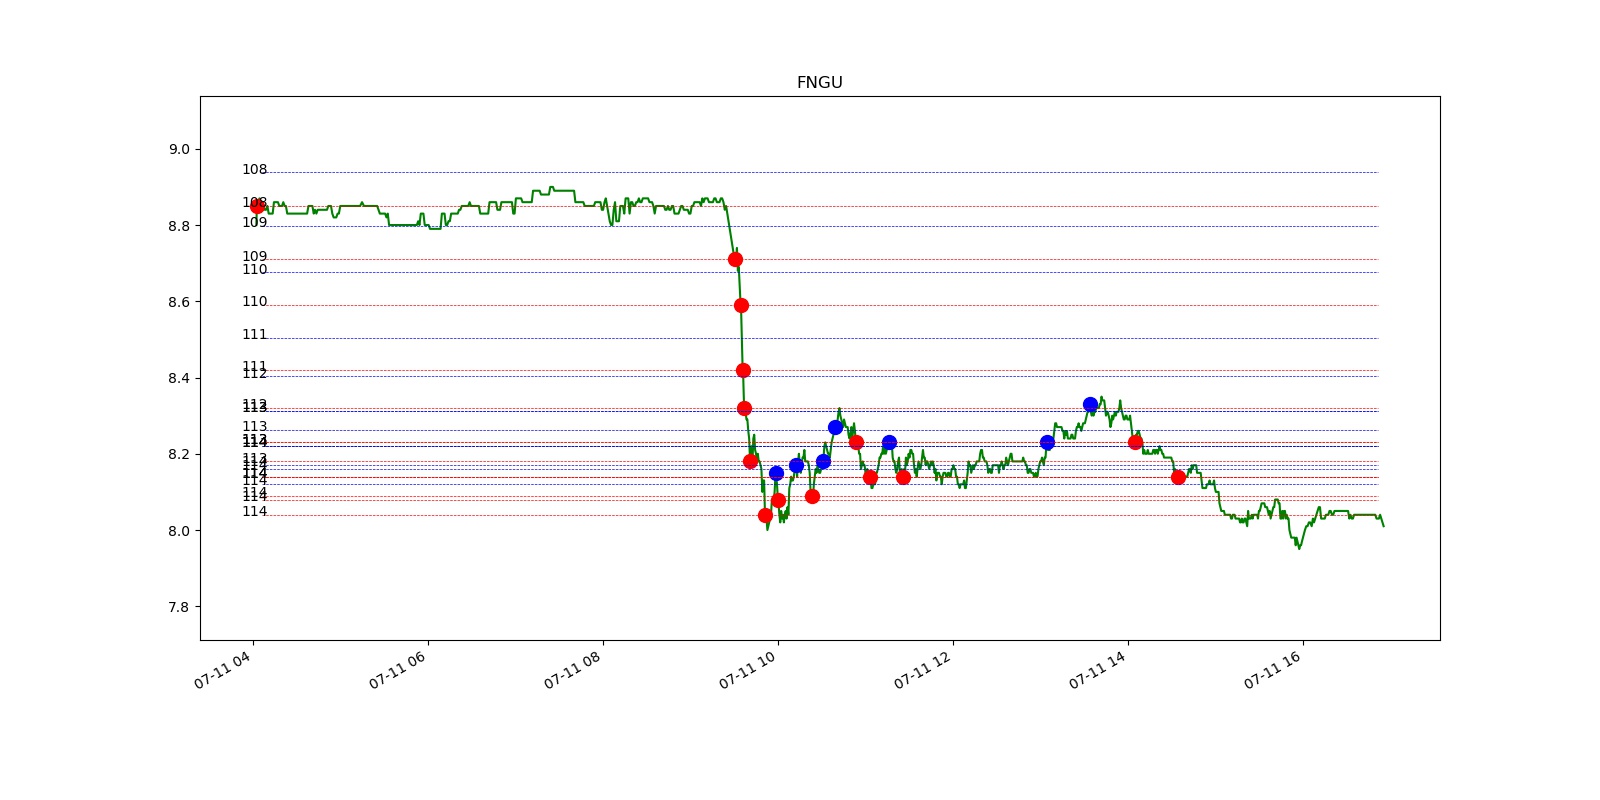Click the 07-11 04 x-axis label

coord(222,670)
